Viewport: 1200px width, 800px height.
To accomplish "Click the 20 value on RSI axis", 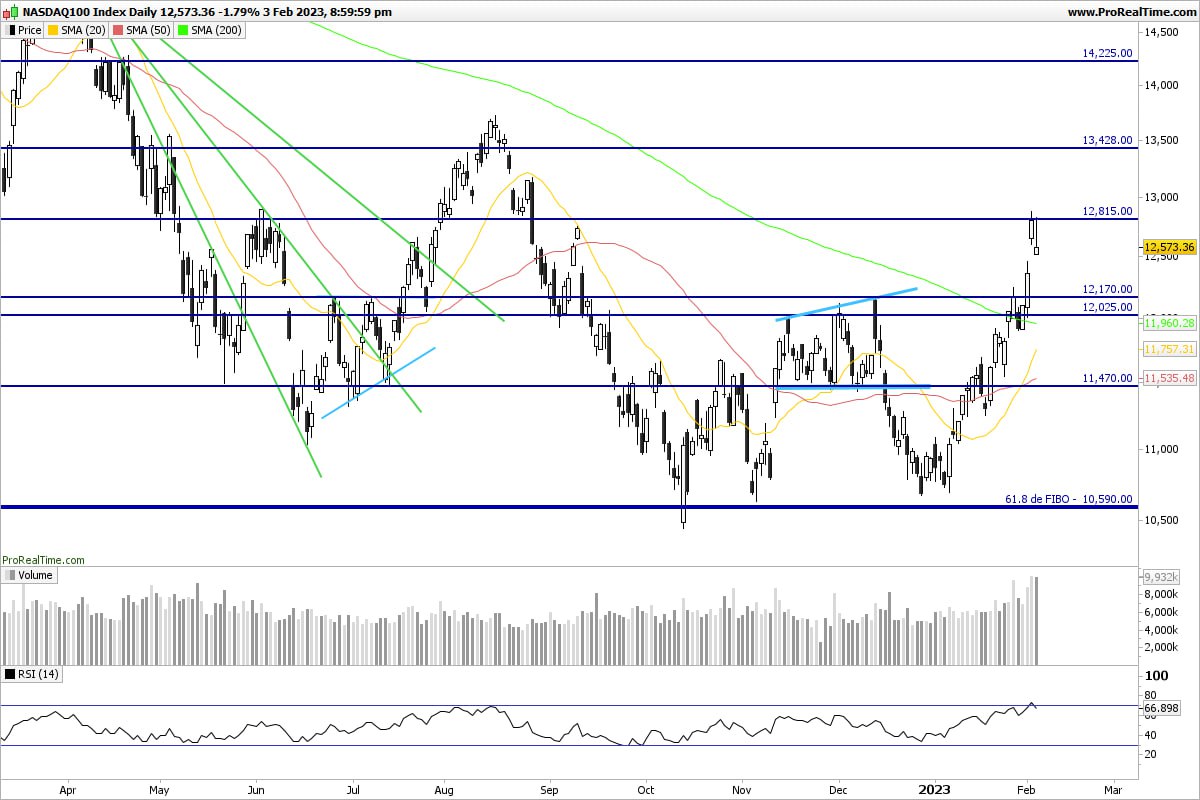I will (x=1150, y=755).
